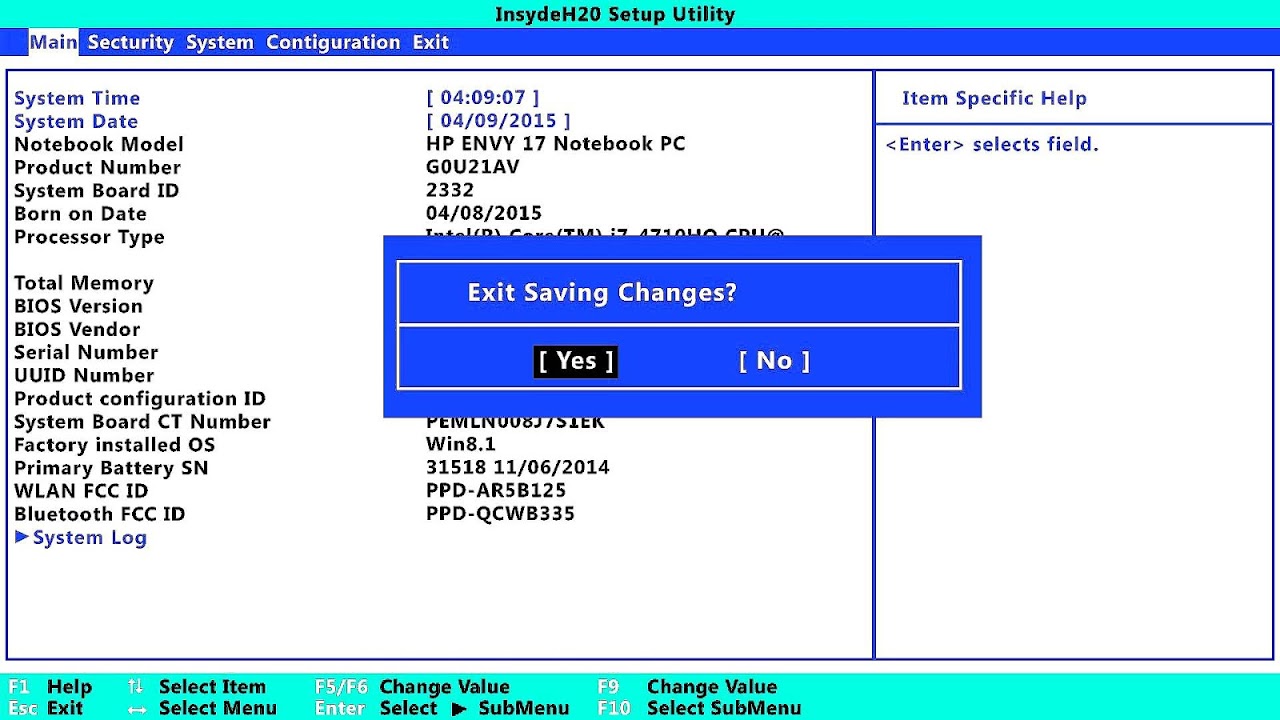
Task: Click Bluetooth FCC ID value PPD-QCWB335
Action: [500, 513]
